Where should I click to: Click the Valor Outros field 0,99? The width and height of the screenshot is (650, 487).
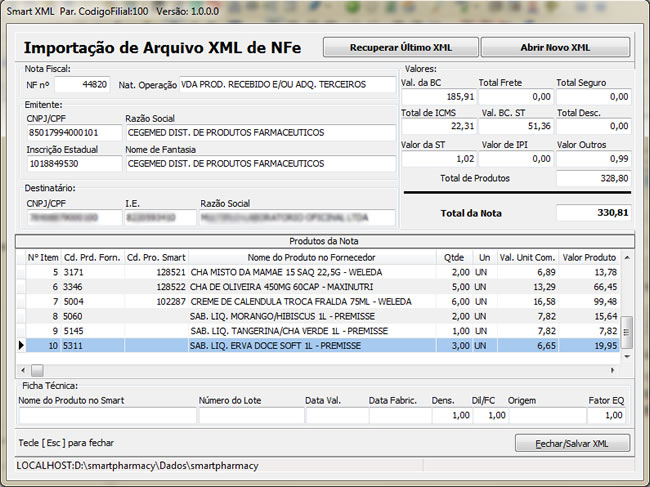[x=594, y=159]
